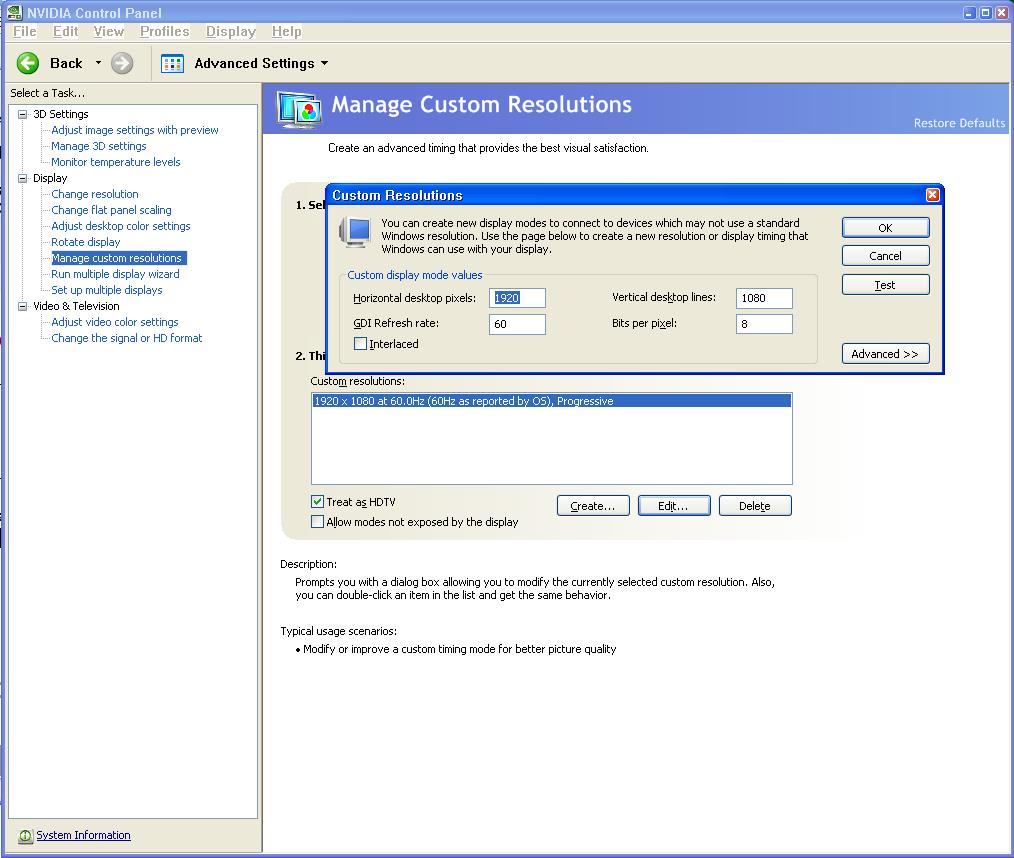Select Run multiple display wizard
This screenshot has width=1014, height=858.
pos(115,274)
